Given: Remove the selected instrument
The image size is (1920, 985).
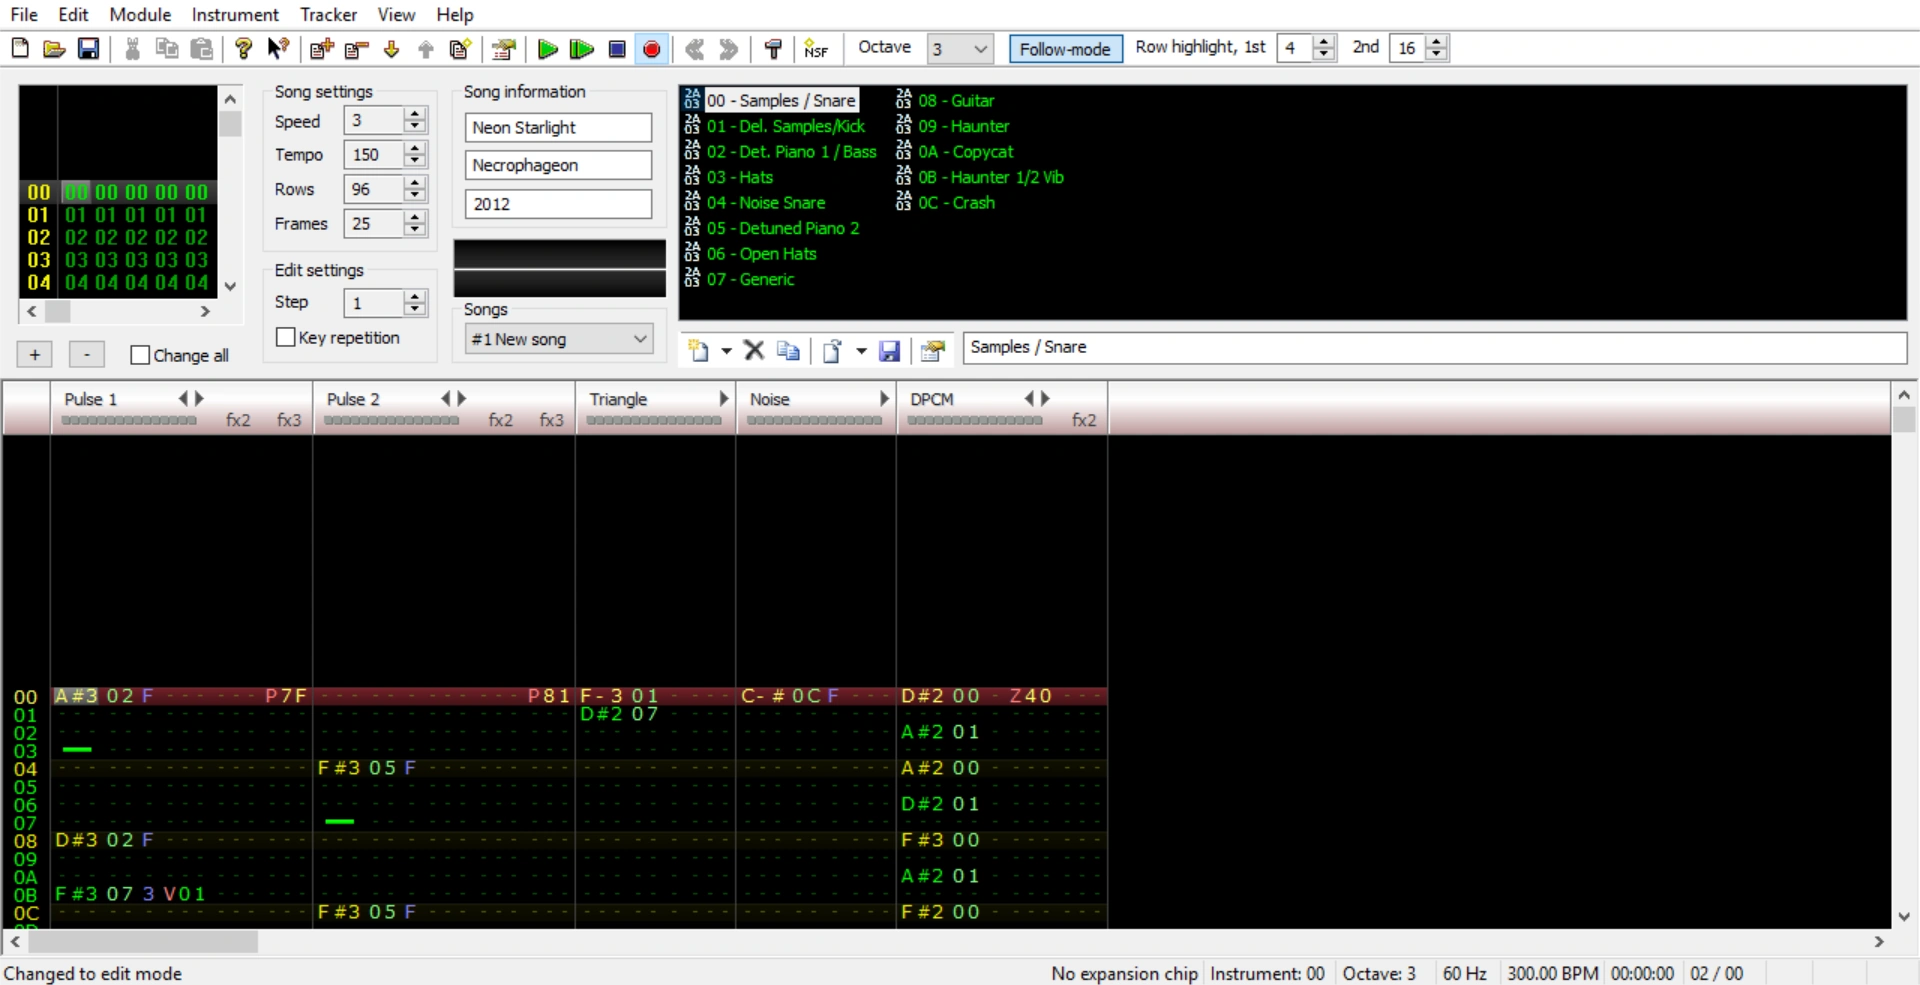Looking at the screenshot, I should [x=753, y=351].
